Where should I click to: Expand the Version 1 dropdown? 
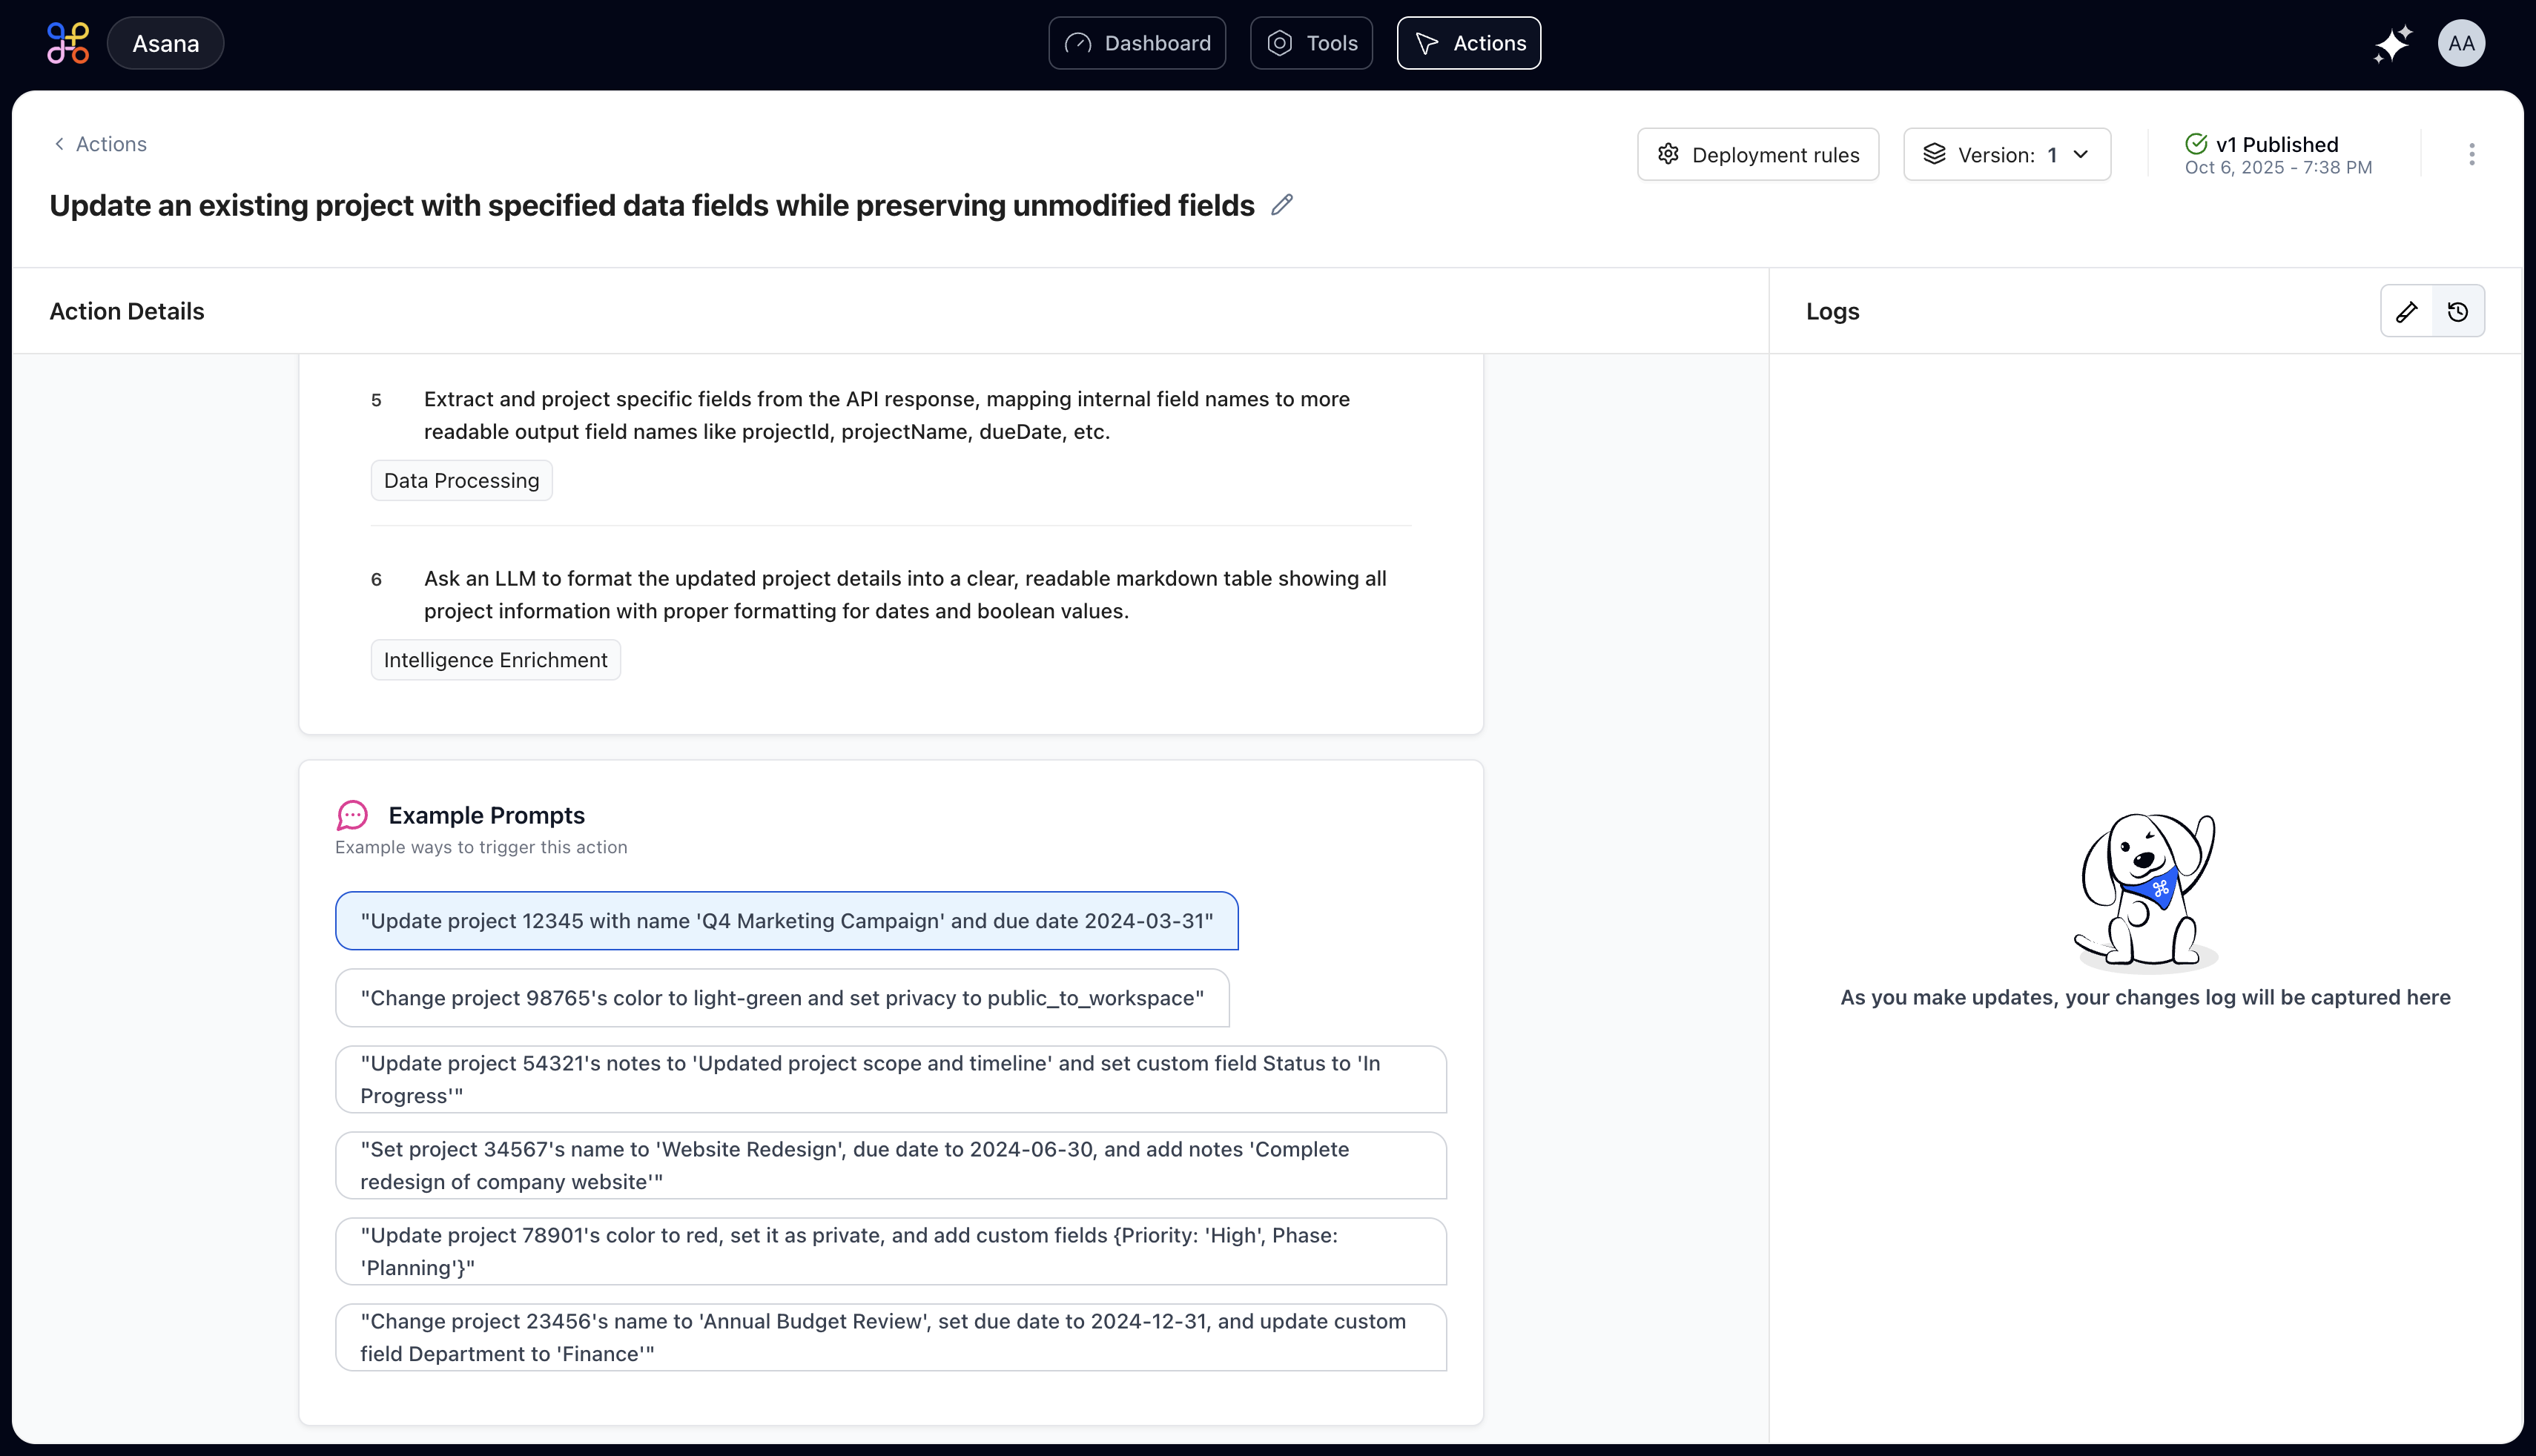point(2007,154)
